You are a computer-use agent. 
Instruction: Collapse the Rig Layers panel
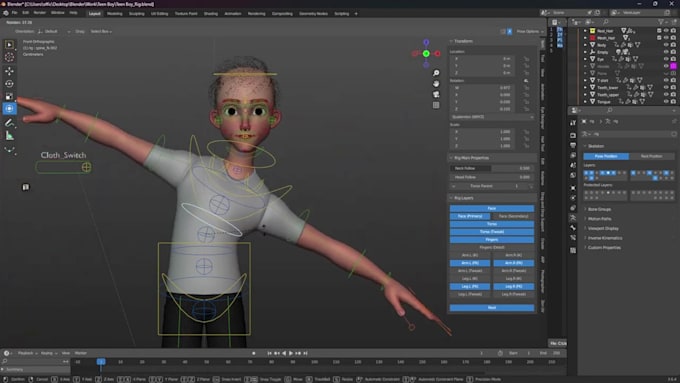click(x=451, y=198)
